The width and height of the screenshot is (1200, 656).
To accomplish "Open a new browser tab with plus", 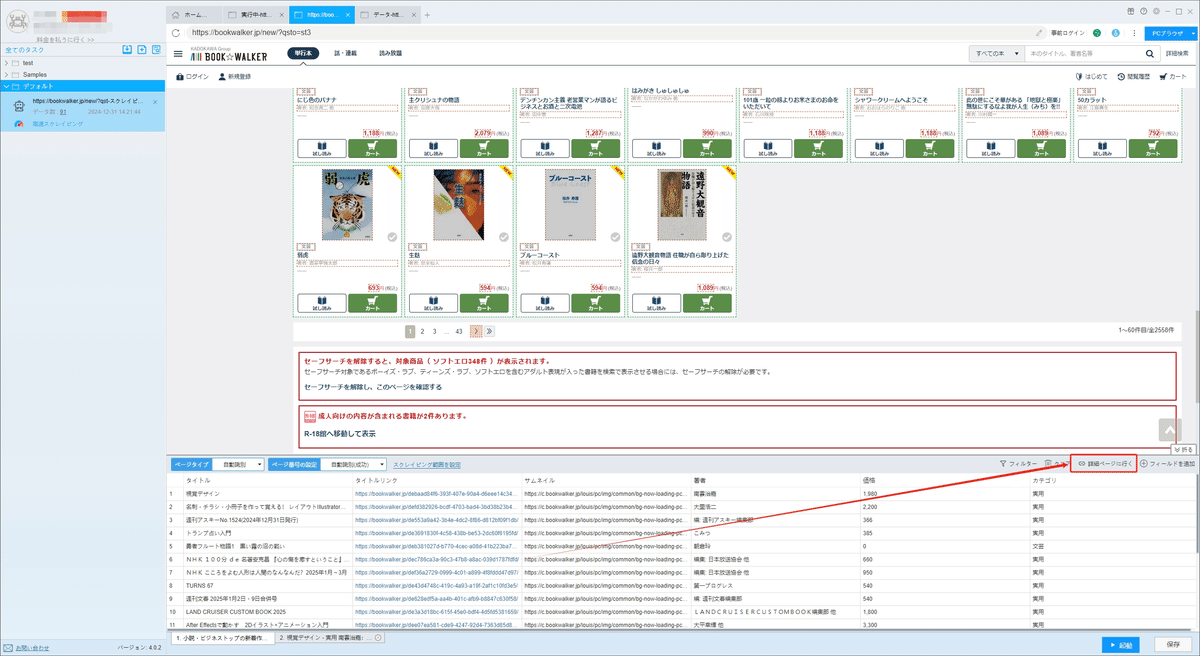I will click(x=428, y=15).
